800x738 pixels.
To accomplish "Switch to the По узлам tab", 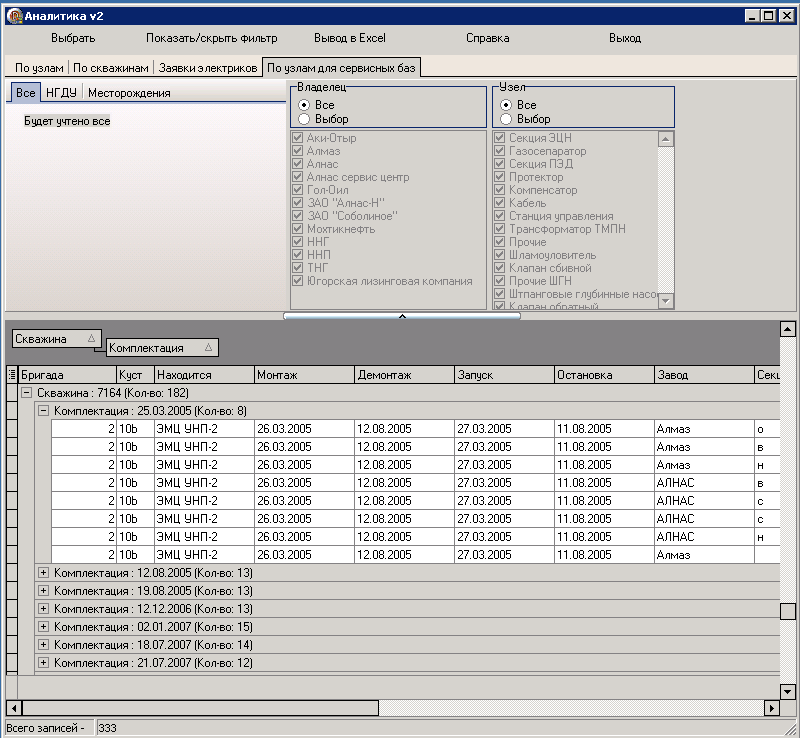I will click(39, 68).
